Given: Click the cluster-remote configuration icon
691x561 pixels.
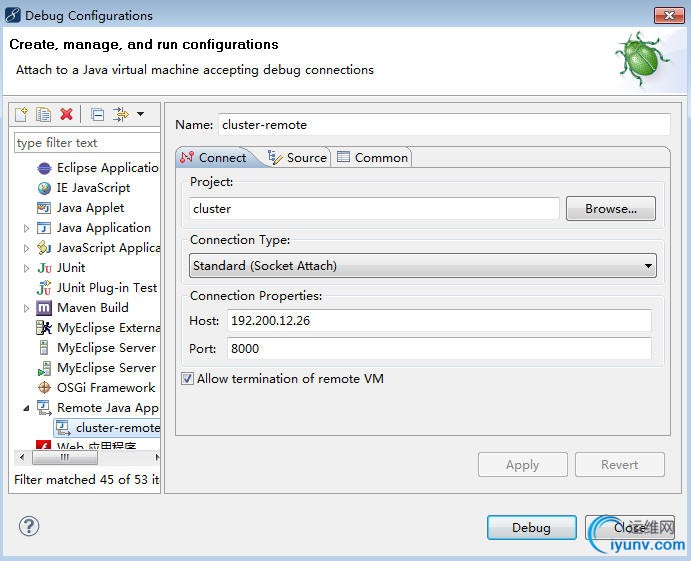Looking at the screenshot, I should coord(63,428).
